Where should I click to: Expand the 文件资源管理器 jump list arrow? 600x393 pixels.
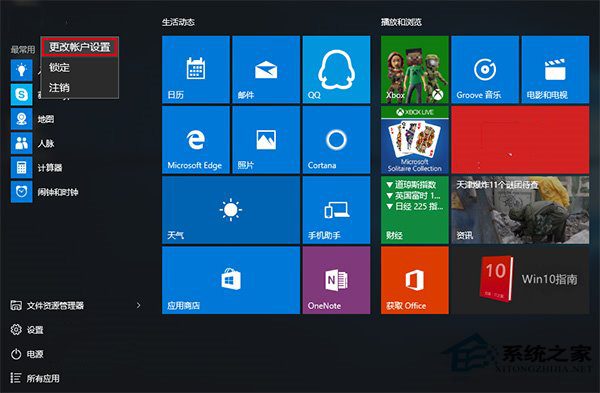click(139, 305)
